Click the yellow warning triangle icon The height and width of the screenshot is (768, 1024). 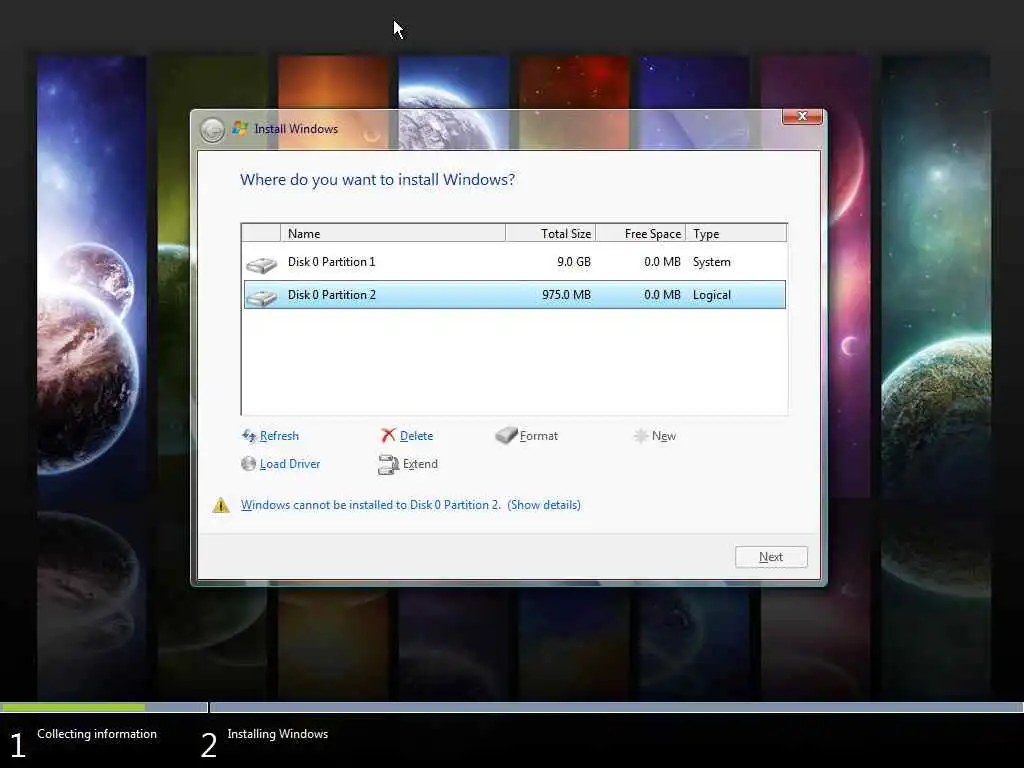point(221,505)
